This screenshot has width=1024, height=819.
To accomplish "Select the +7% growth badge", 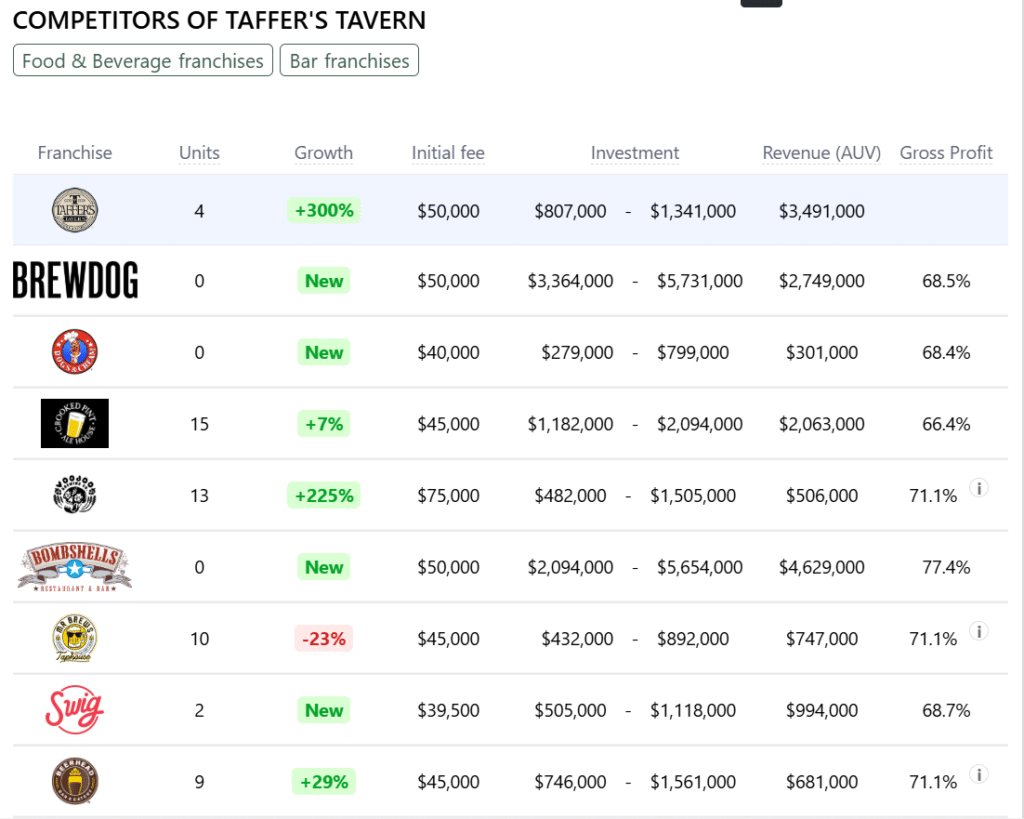I will (x=324, y=424).
